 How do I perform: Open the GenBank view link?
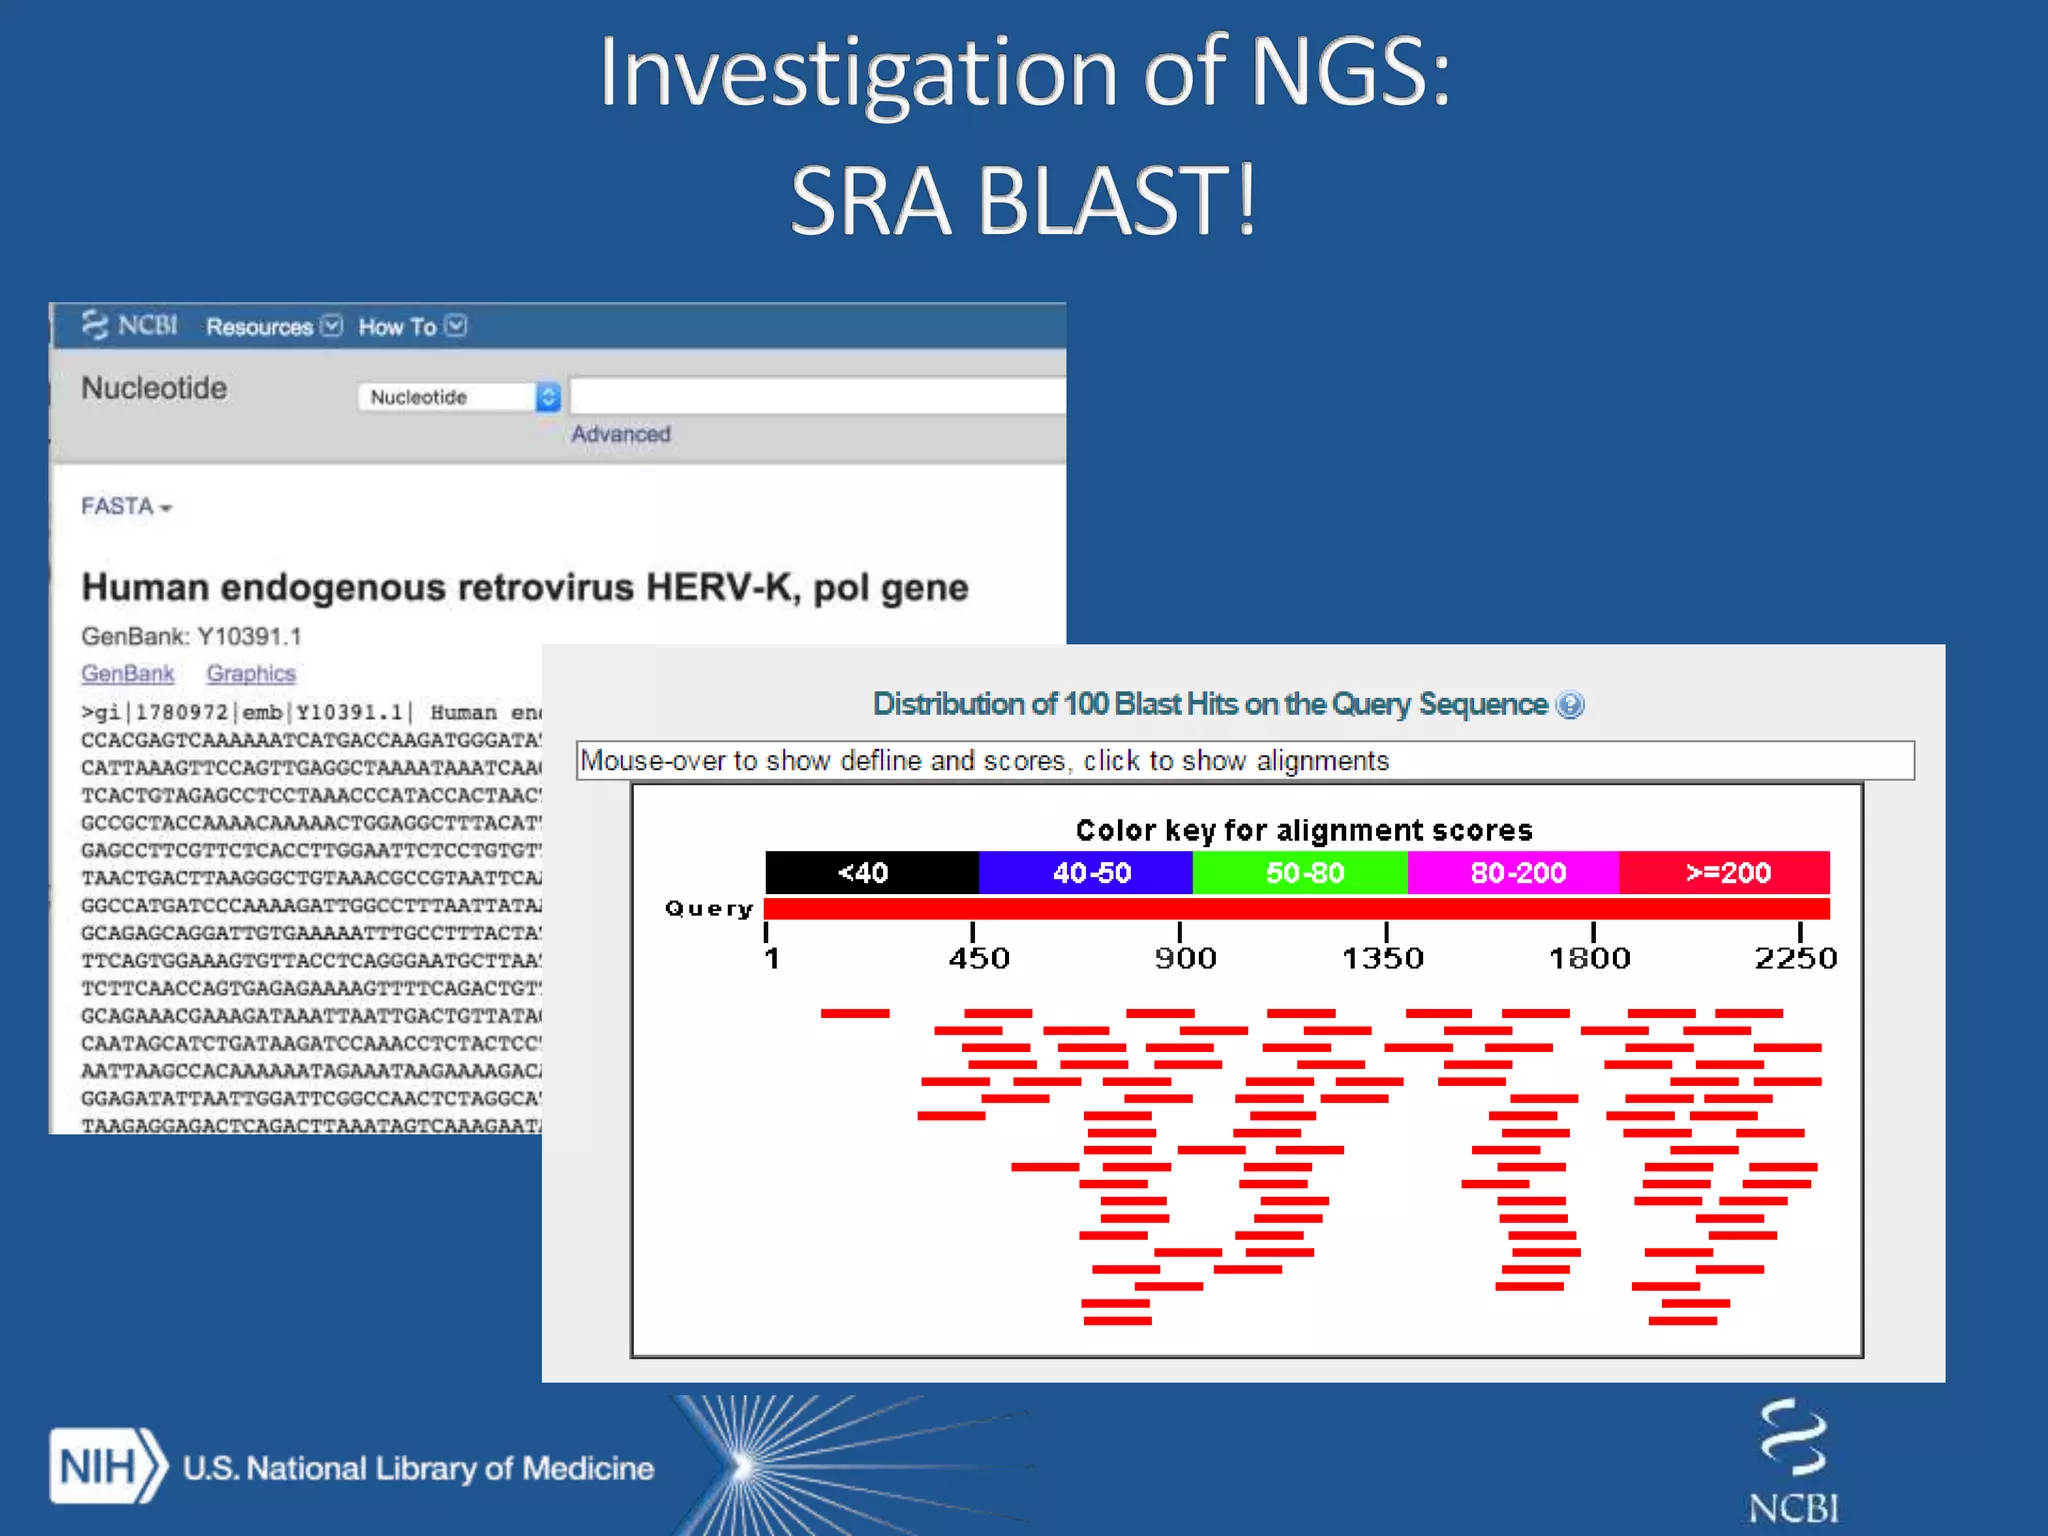point(128,674)
